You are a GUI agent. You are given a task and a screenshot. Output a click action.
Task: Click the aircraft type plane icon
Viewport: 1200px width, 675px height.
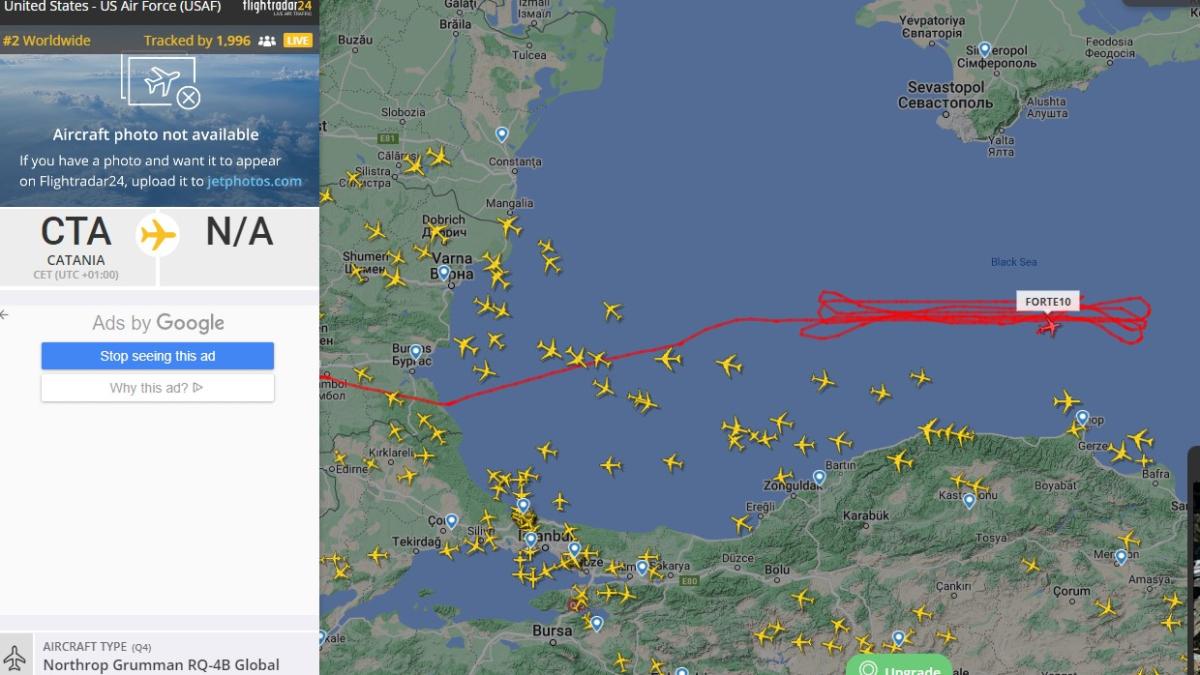[x=15, y=657]
